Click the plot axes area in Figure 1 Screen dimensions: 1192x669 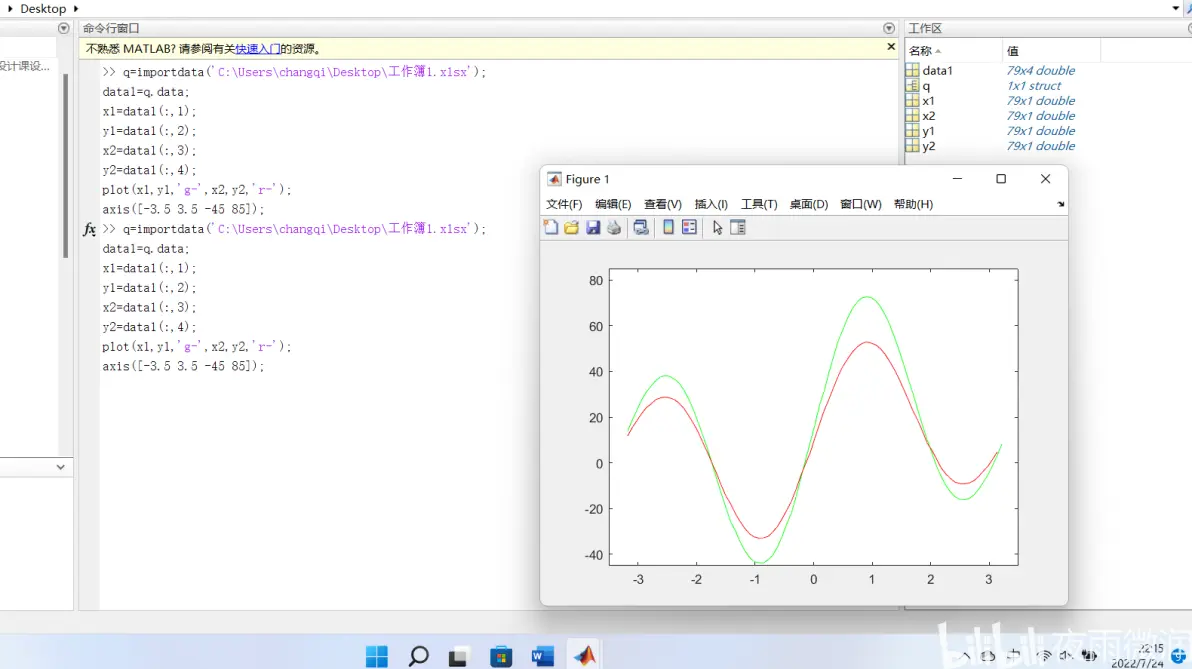coord(813,417)
